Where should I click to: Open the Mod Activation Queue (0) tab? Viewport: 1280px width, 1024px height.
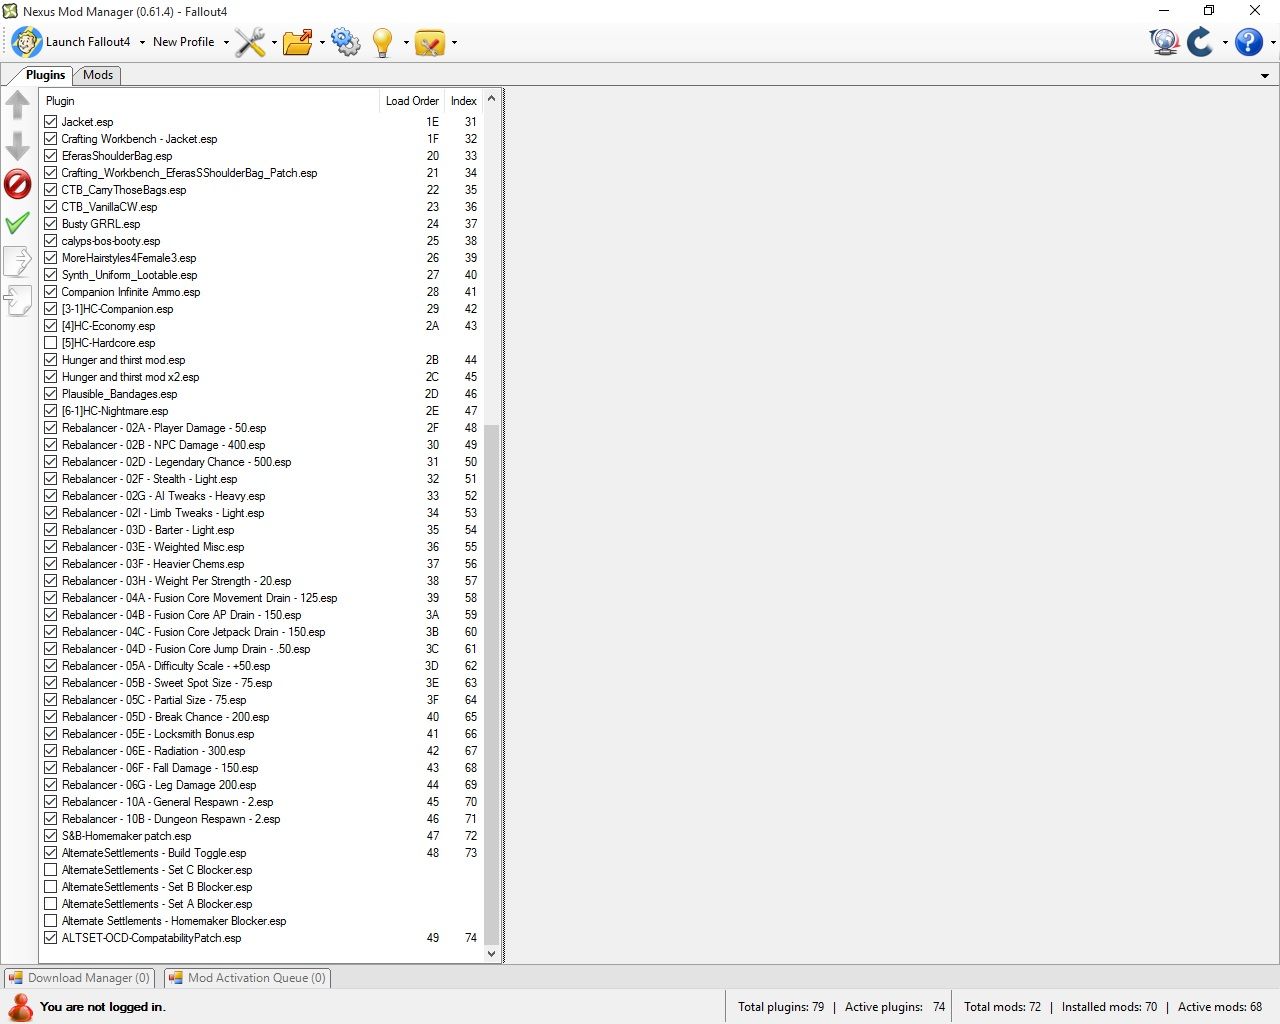(247, 978)
